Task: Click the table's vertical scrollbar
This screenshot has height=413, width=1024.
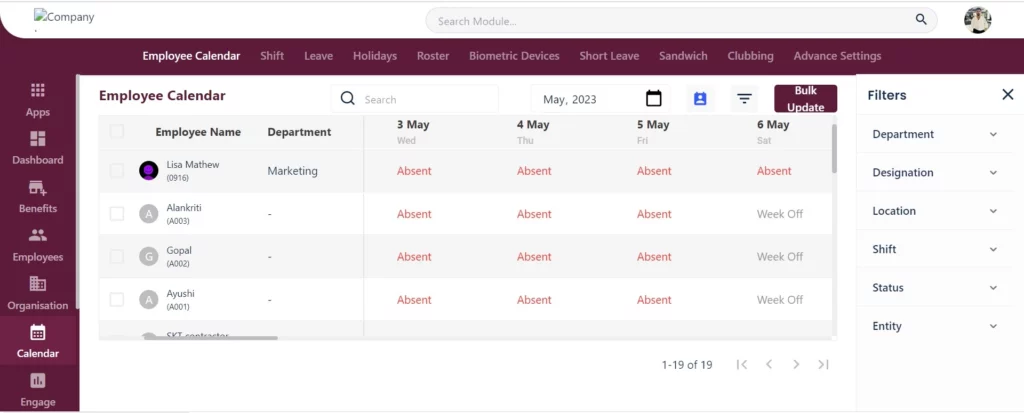Action: point(834,148)
